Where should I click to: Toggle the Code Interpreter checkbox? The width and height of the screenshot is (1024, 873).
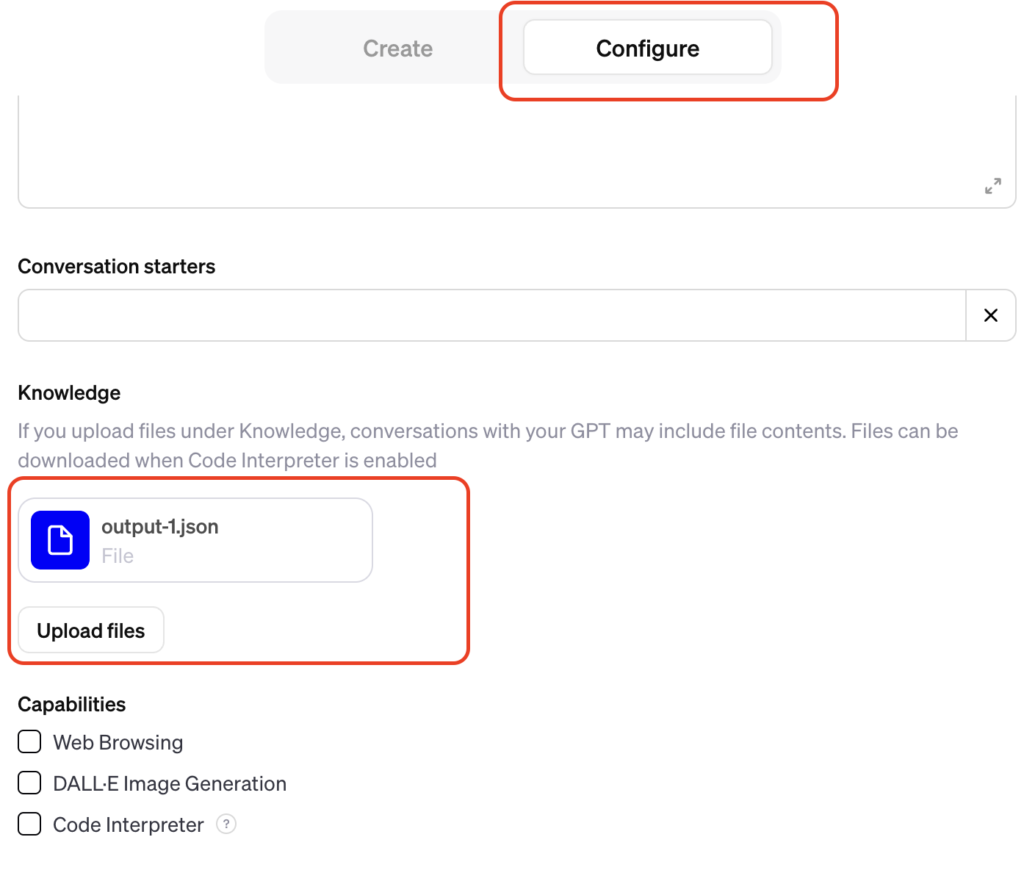click(x=30, y=824)
